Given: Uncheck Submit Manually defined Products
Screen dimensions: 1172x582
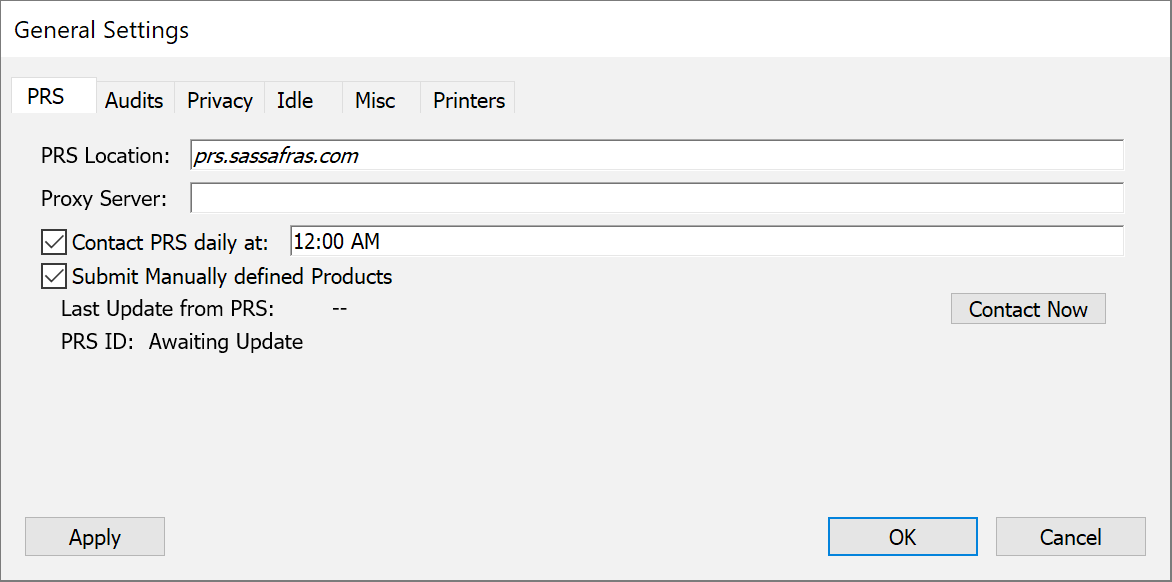Looking at the screenshot, I should pyautogui.click(x=52, y=276).
